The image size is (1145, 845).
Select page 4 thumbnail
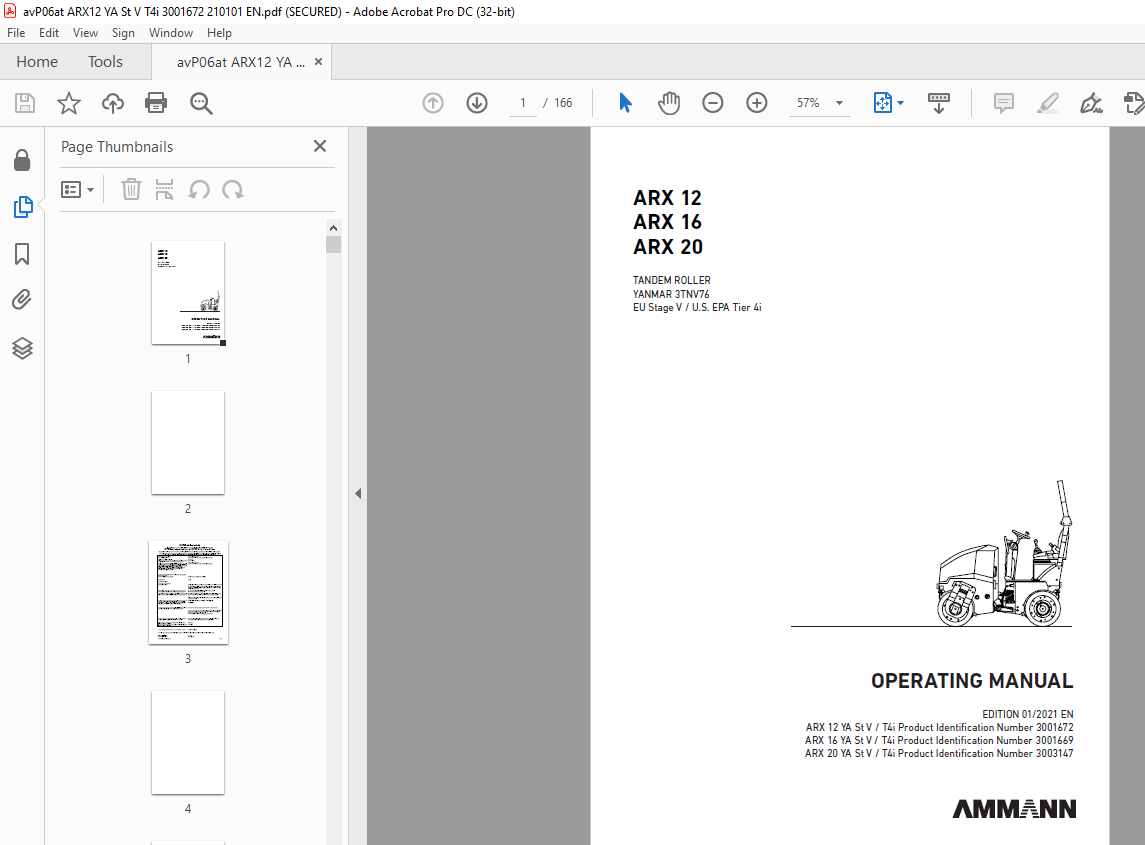pos(188,742)
